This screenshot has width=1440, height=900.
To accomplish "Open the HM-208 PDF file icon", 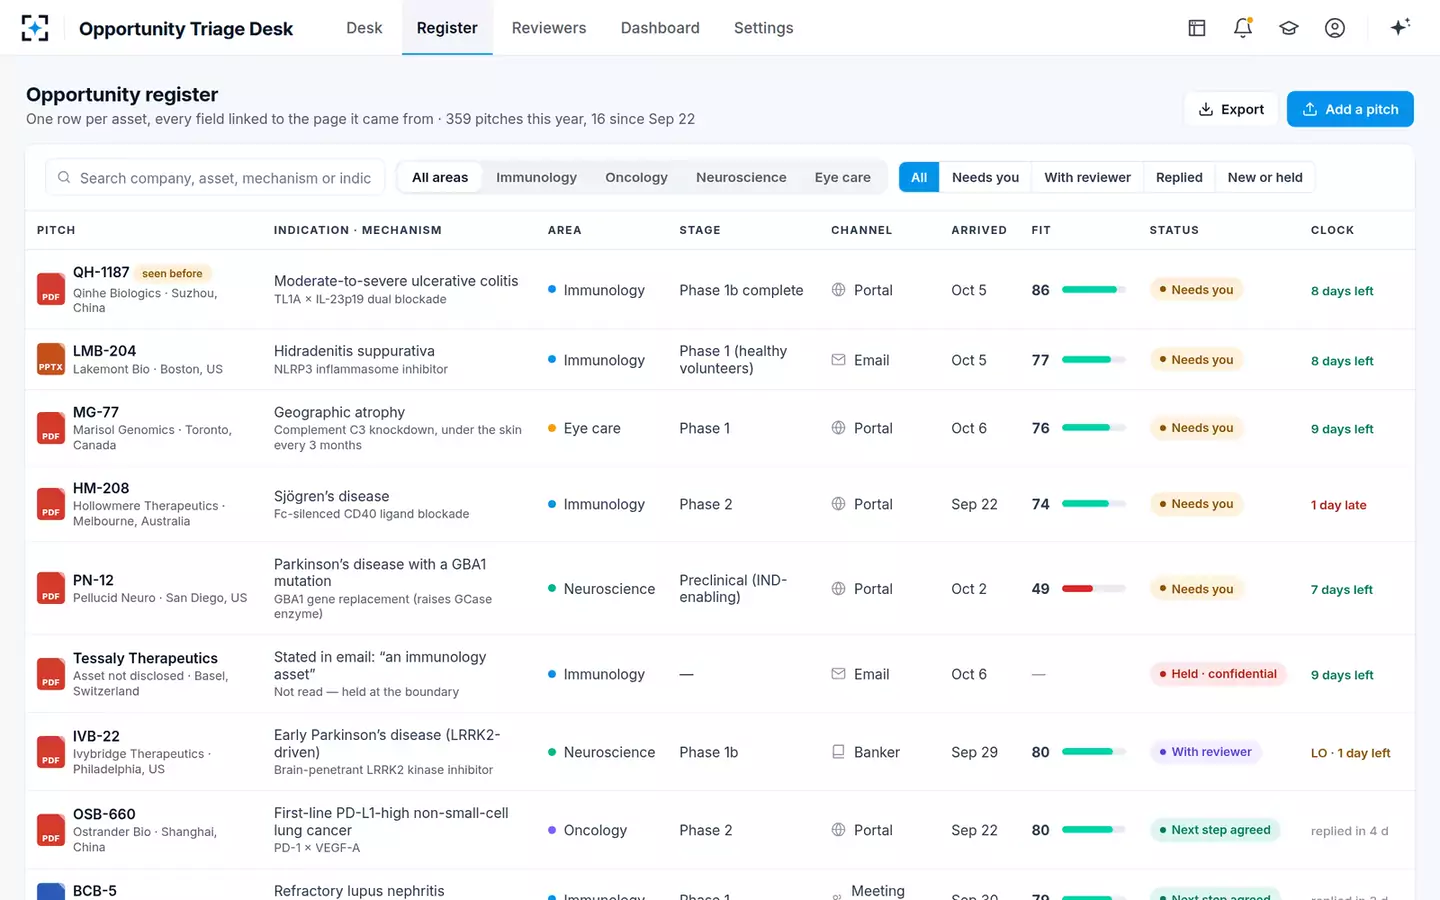I will [51, 504].
